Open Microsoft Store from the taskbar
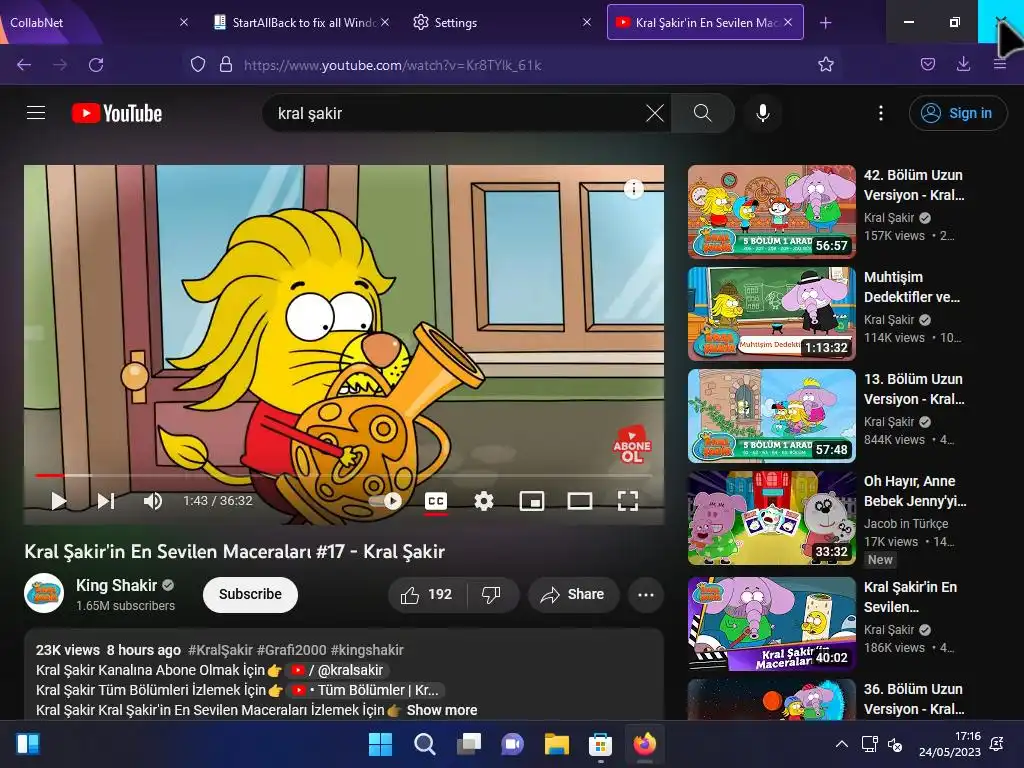The image size is (1024, 768). pos(600,744)
